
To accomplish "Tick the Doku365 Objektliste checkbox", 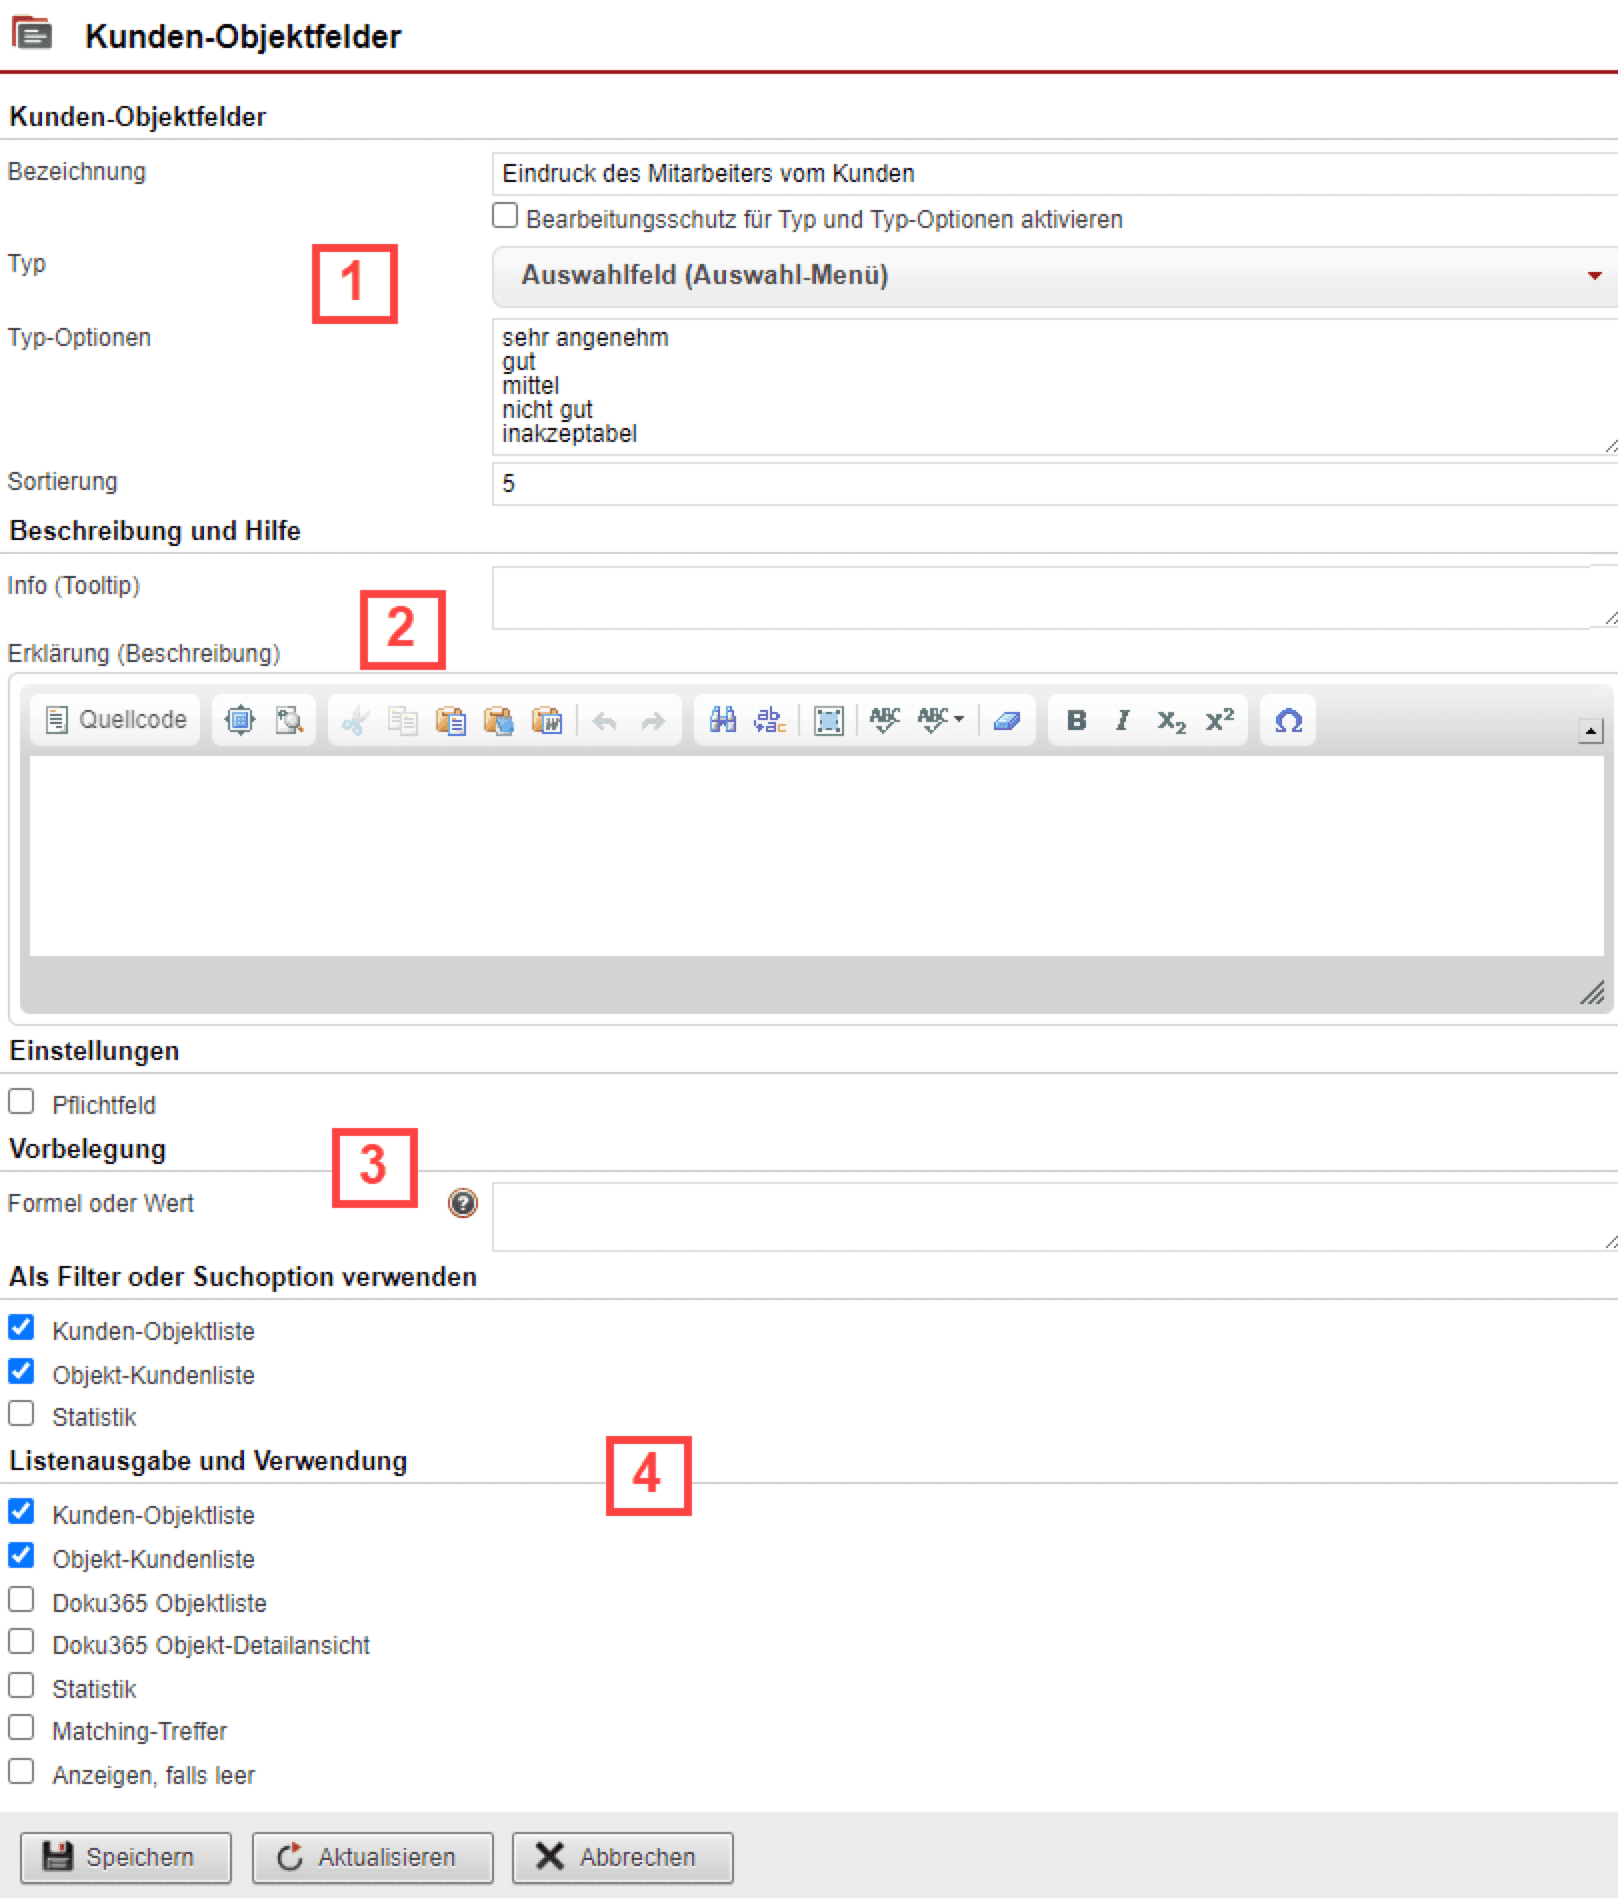I will coord(21,1600).
